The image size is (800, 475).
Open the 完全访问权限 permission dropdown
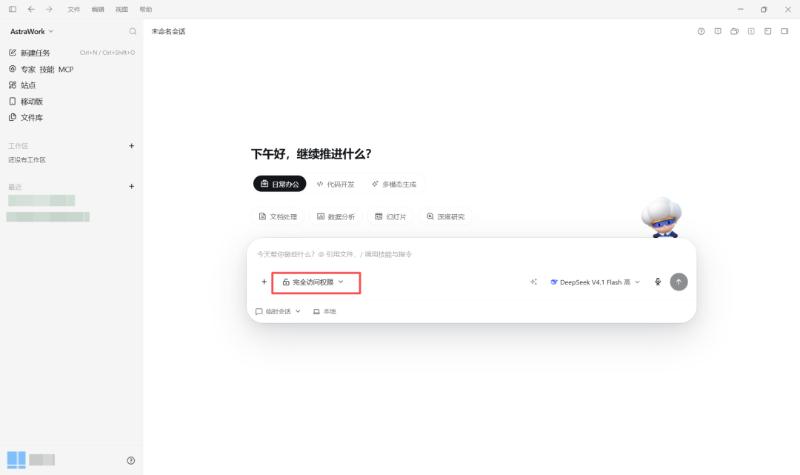313,282
